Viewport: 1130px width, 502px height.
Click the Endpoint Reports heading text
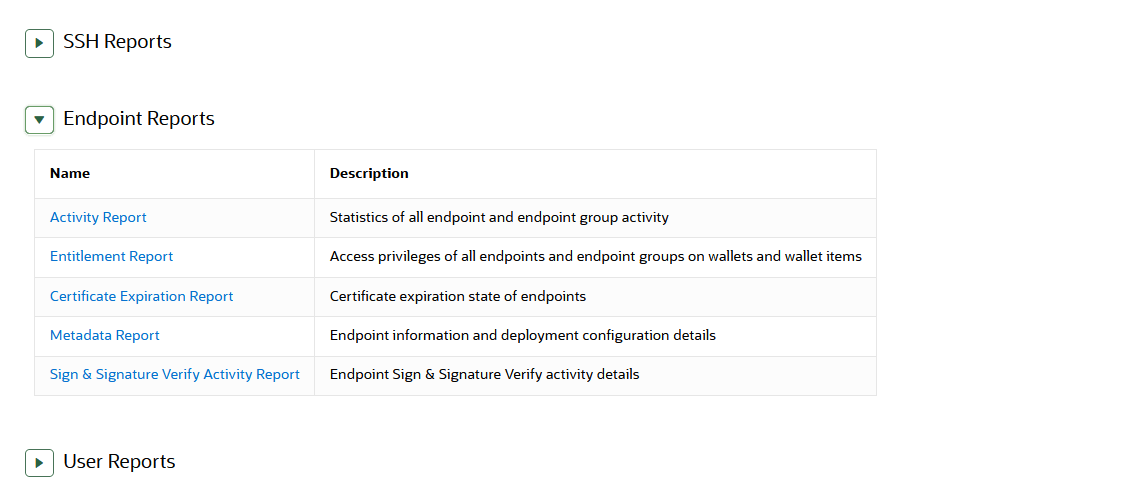[x=138, y=119]
